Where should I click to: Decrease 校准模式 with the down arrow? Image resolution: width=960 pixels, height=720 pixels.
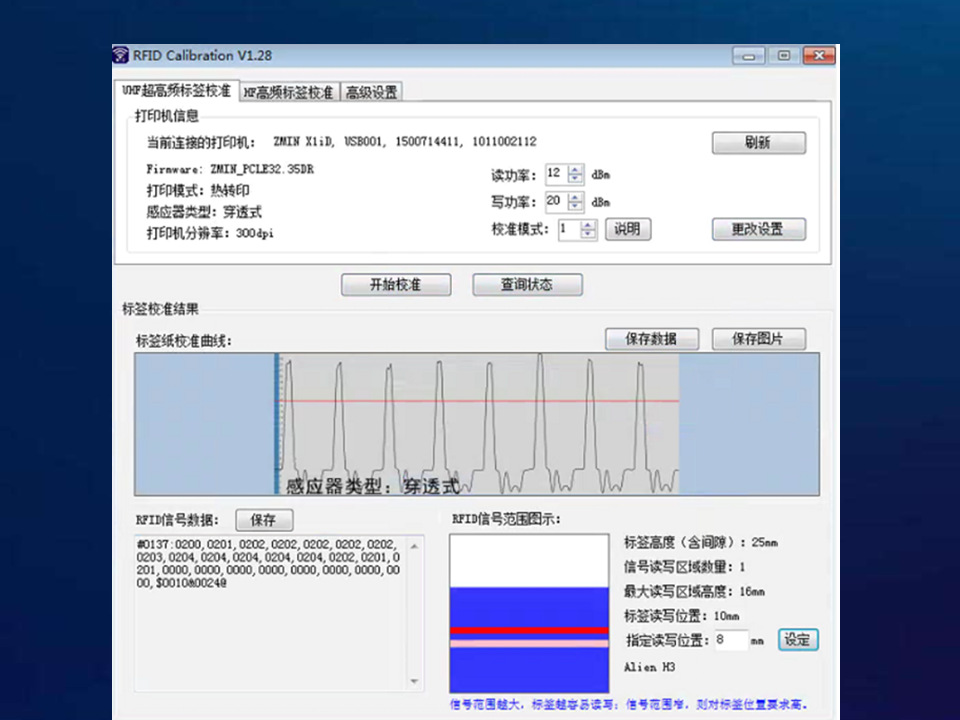point(588,234)
